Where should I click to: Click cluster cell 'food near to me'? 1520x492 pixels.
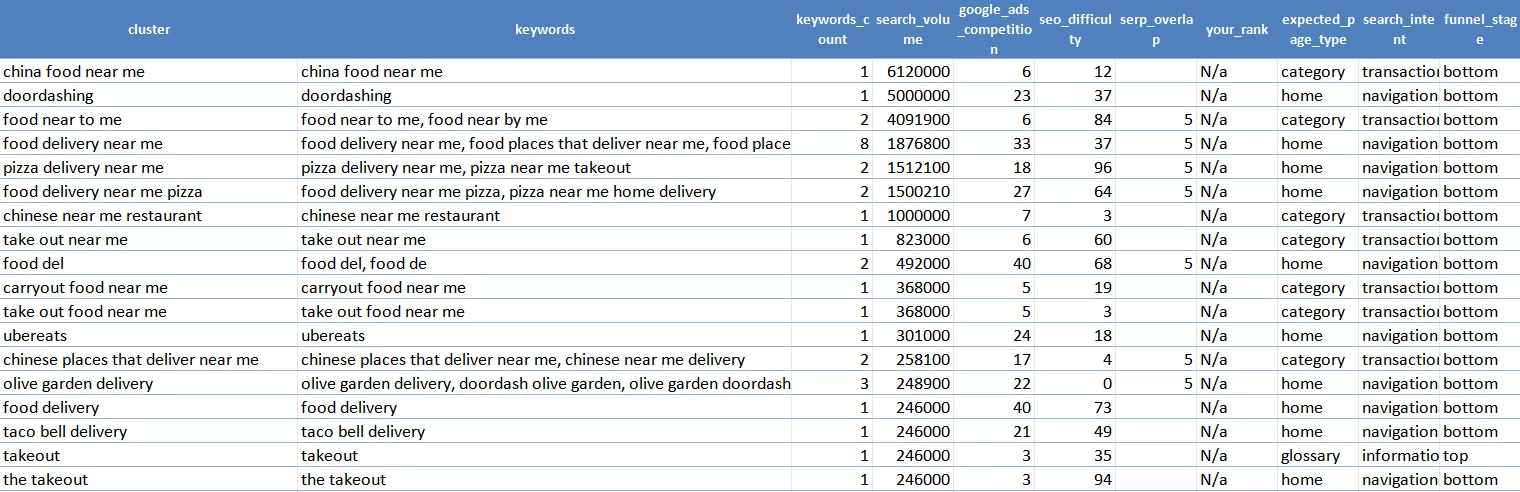click(x=149, y=119)
